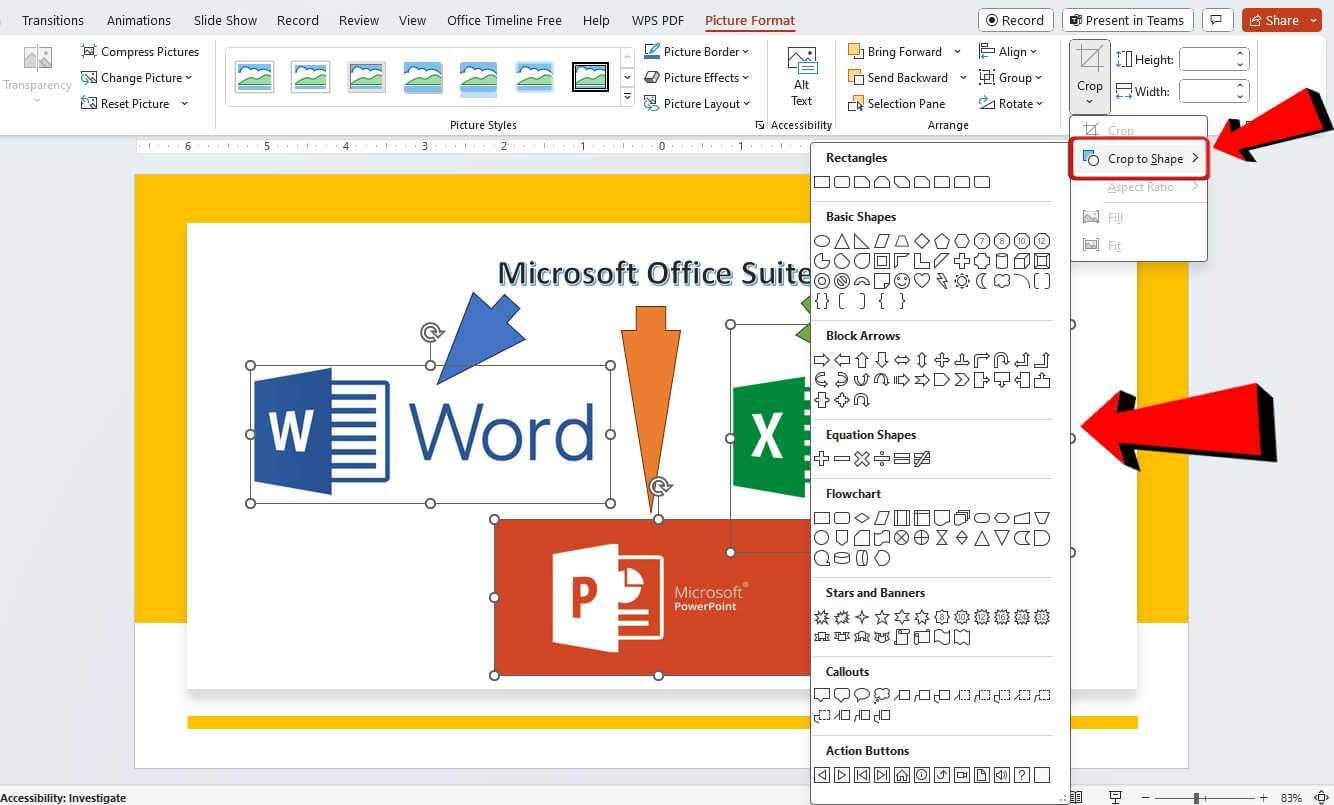Open Bring Forward dropdown arrow
The width and height of the screenshot is (1334, 805).
coord(957,51)
